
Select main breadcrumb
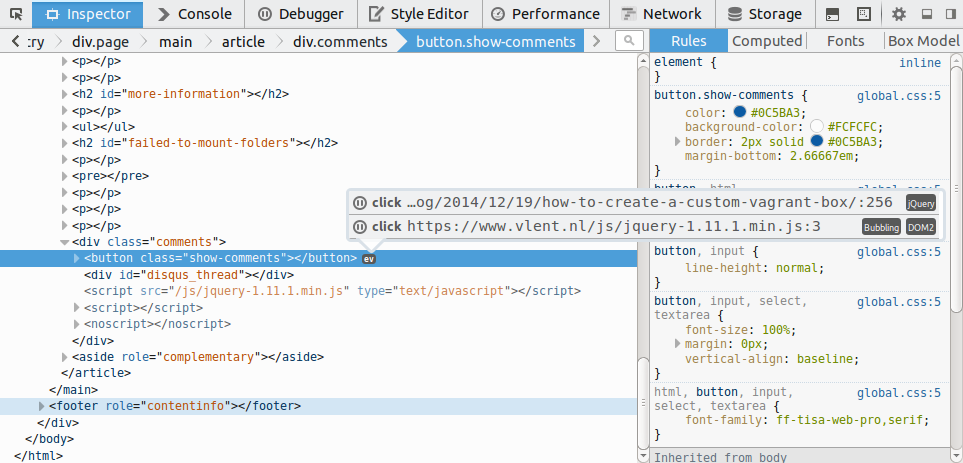pos(175,42)
